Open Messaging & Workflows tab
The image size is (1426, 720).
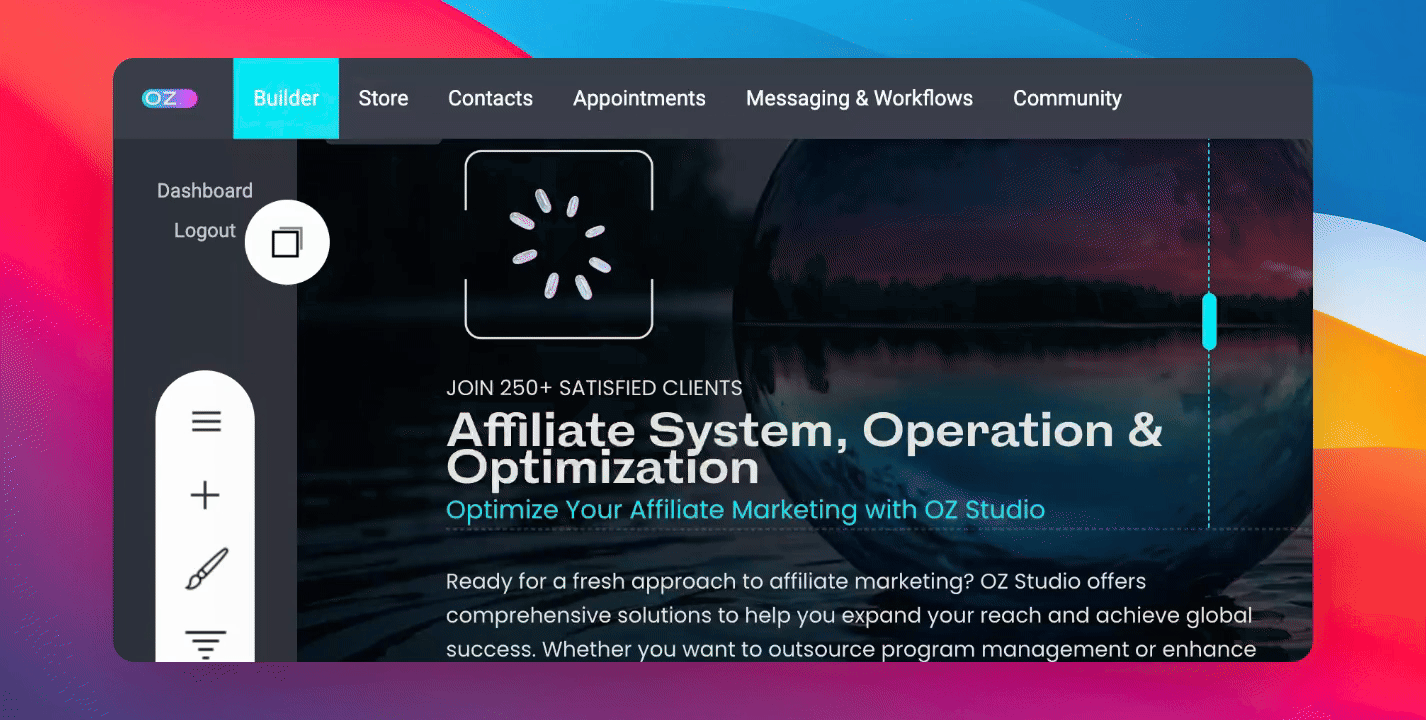click(859, 98)
